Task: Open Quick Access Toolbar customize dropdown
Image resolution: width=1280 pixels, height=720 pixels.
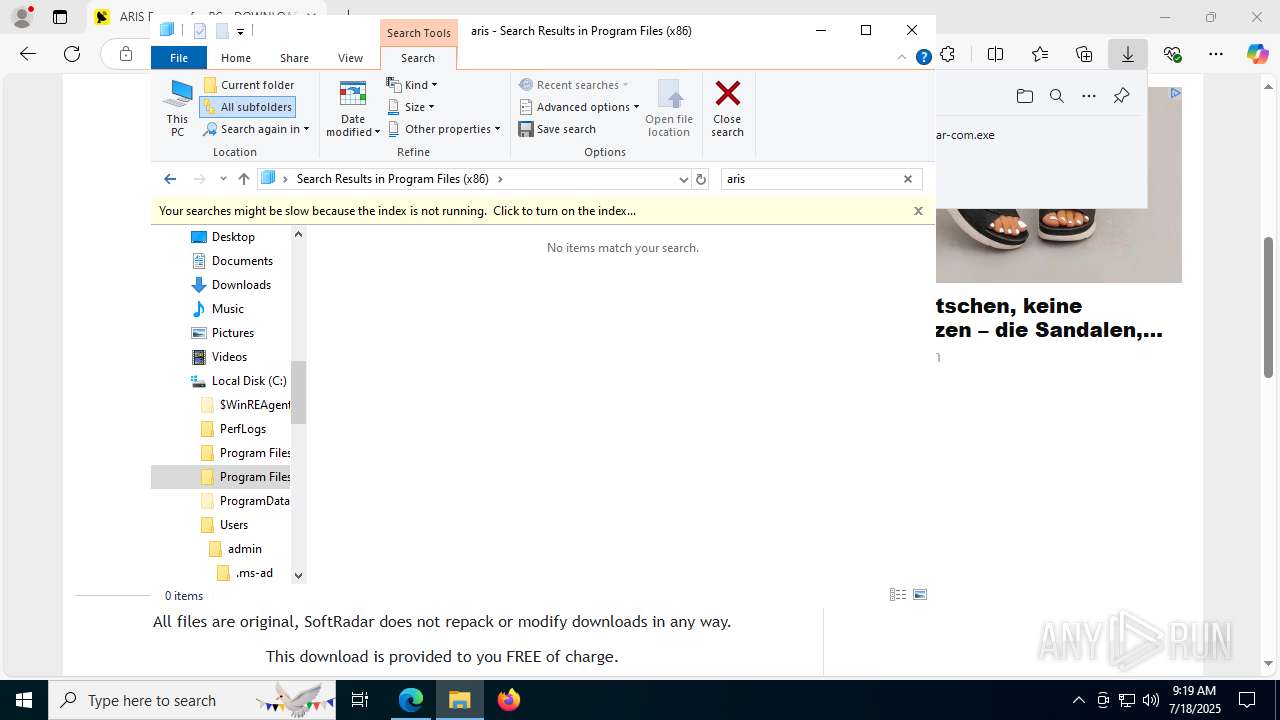Action: click(241, 32)
